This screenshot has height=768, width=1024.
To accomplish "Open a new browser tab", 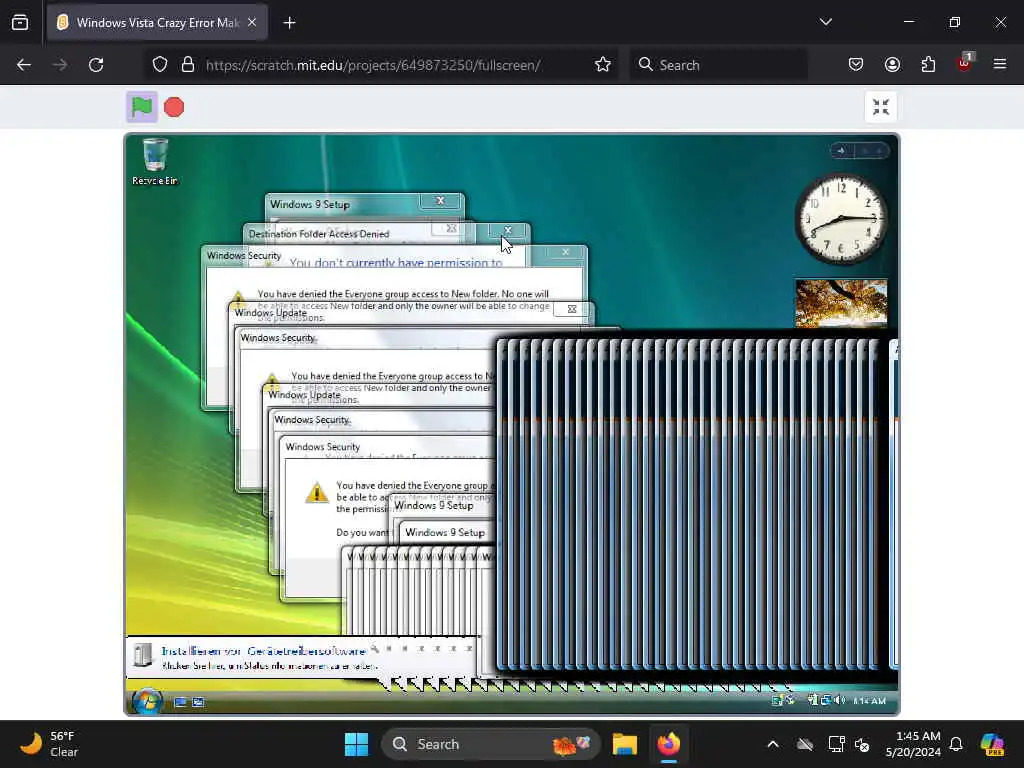I will coord(289,23).
